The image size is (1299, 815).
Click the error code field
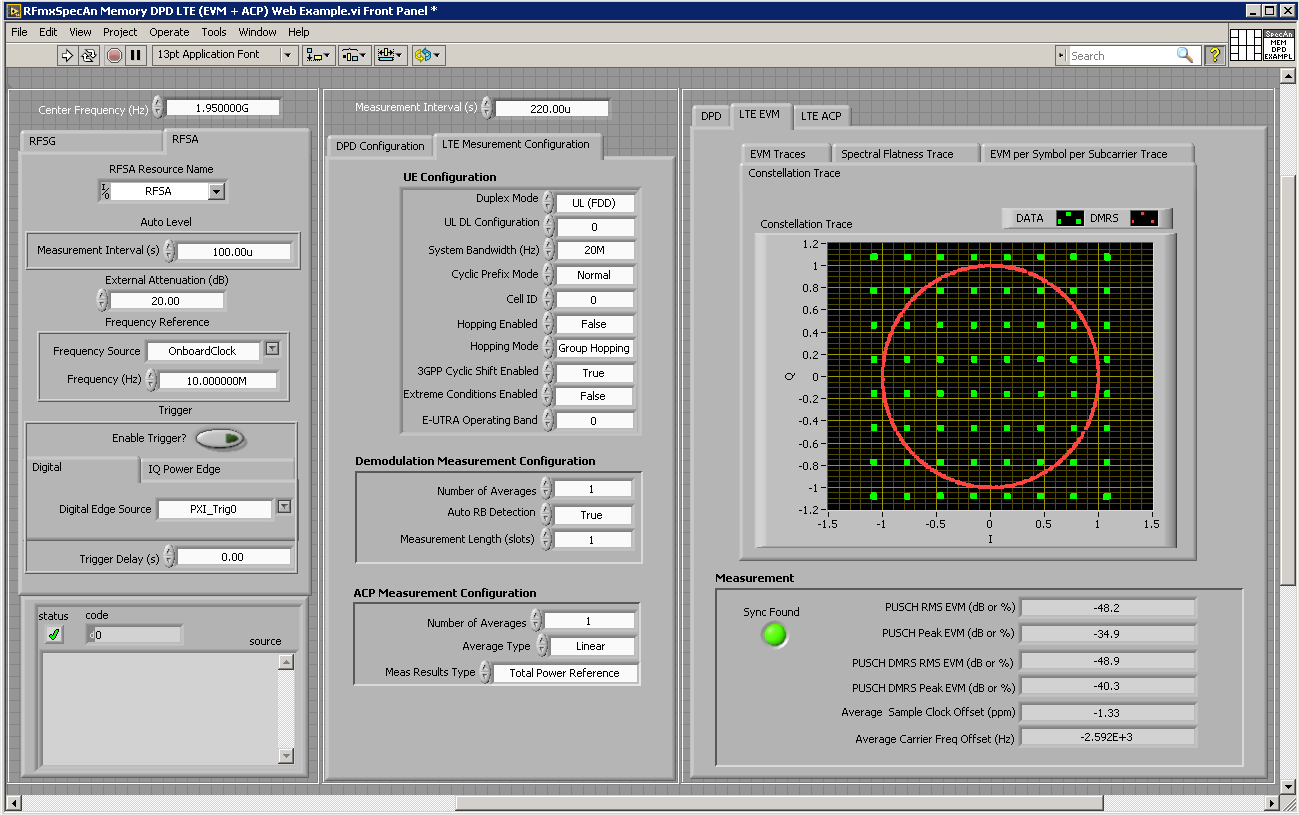pyautogui.click(x=134, y=634)
